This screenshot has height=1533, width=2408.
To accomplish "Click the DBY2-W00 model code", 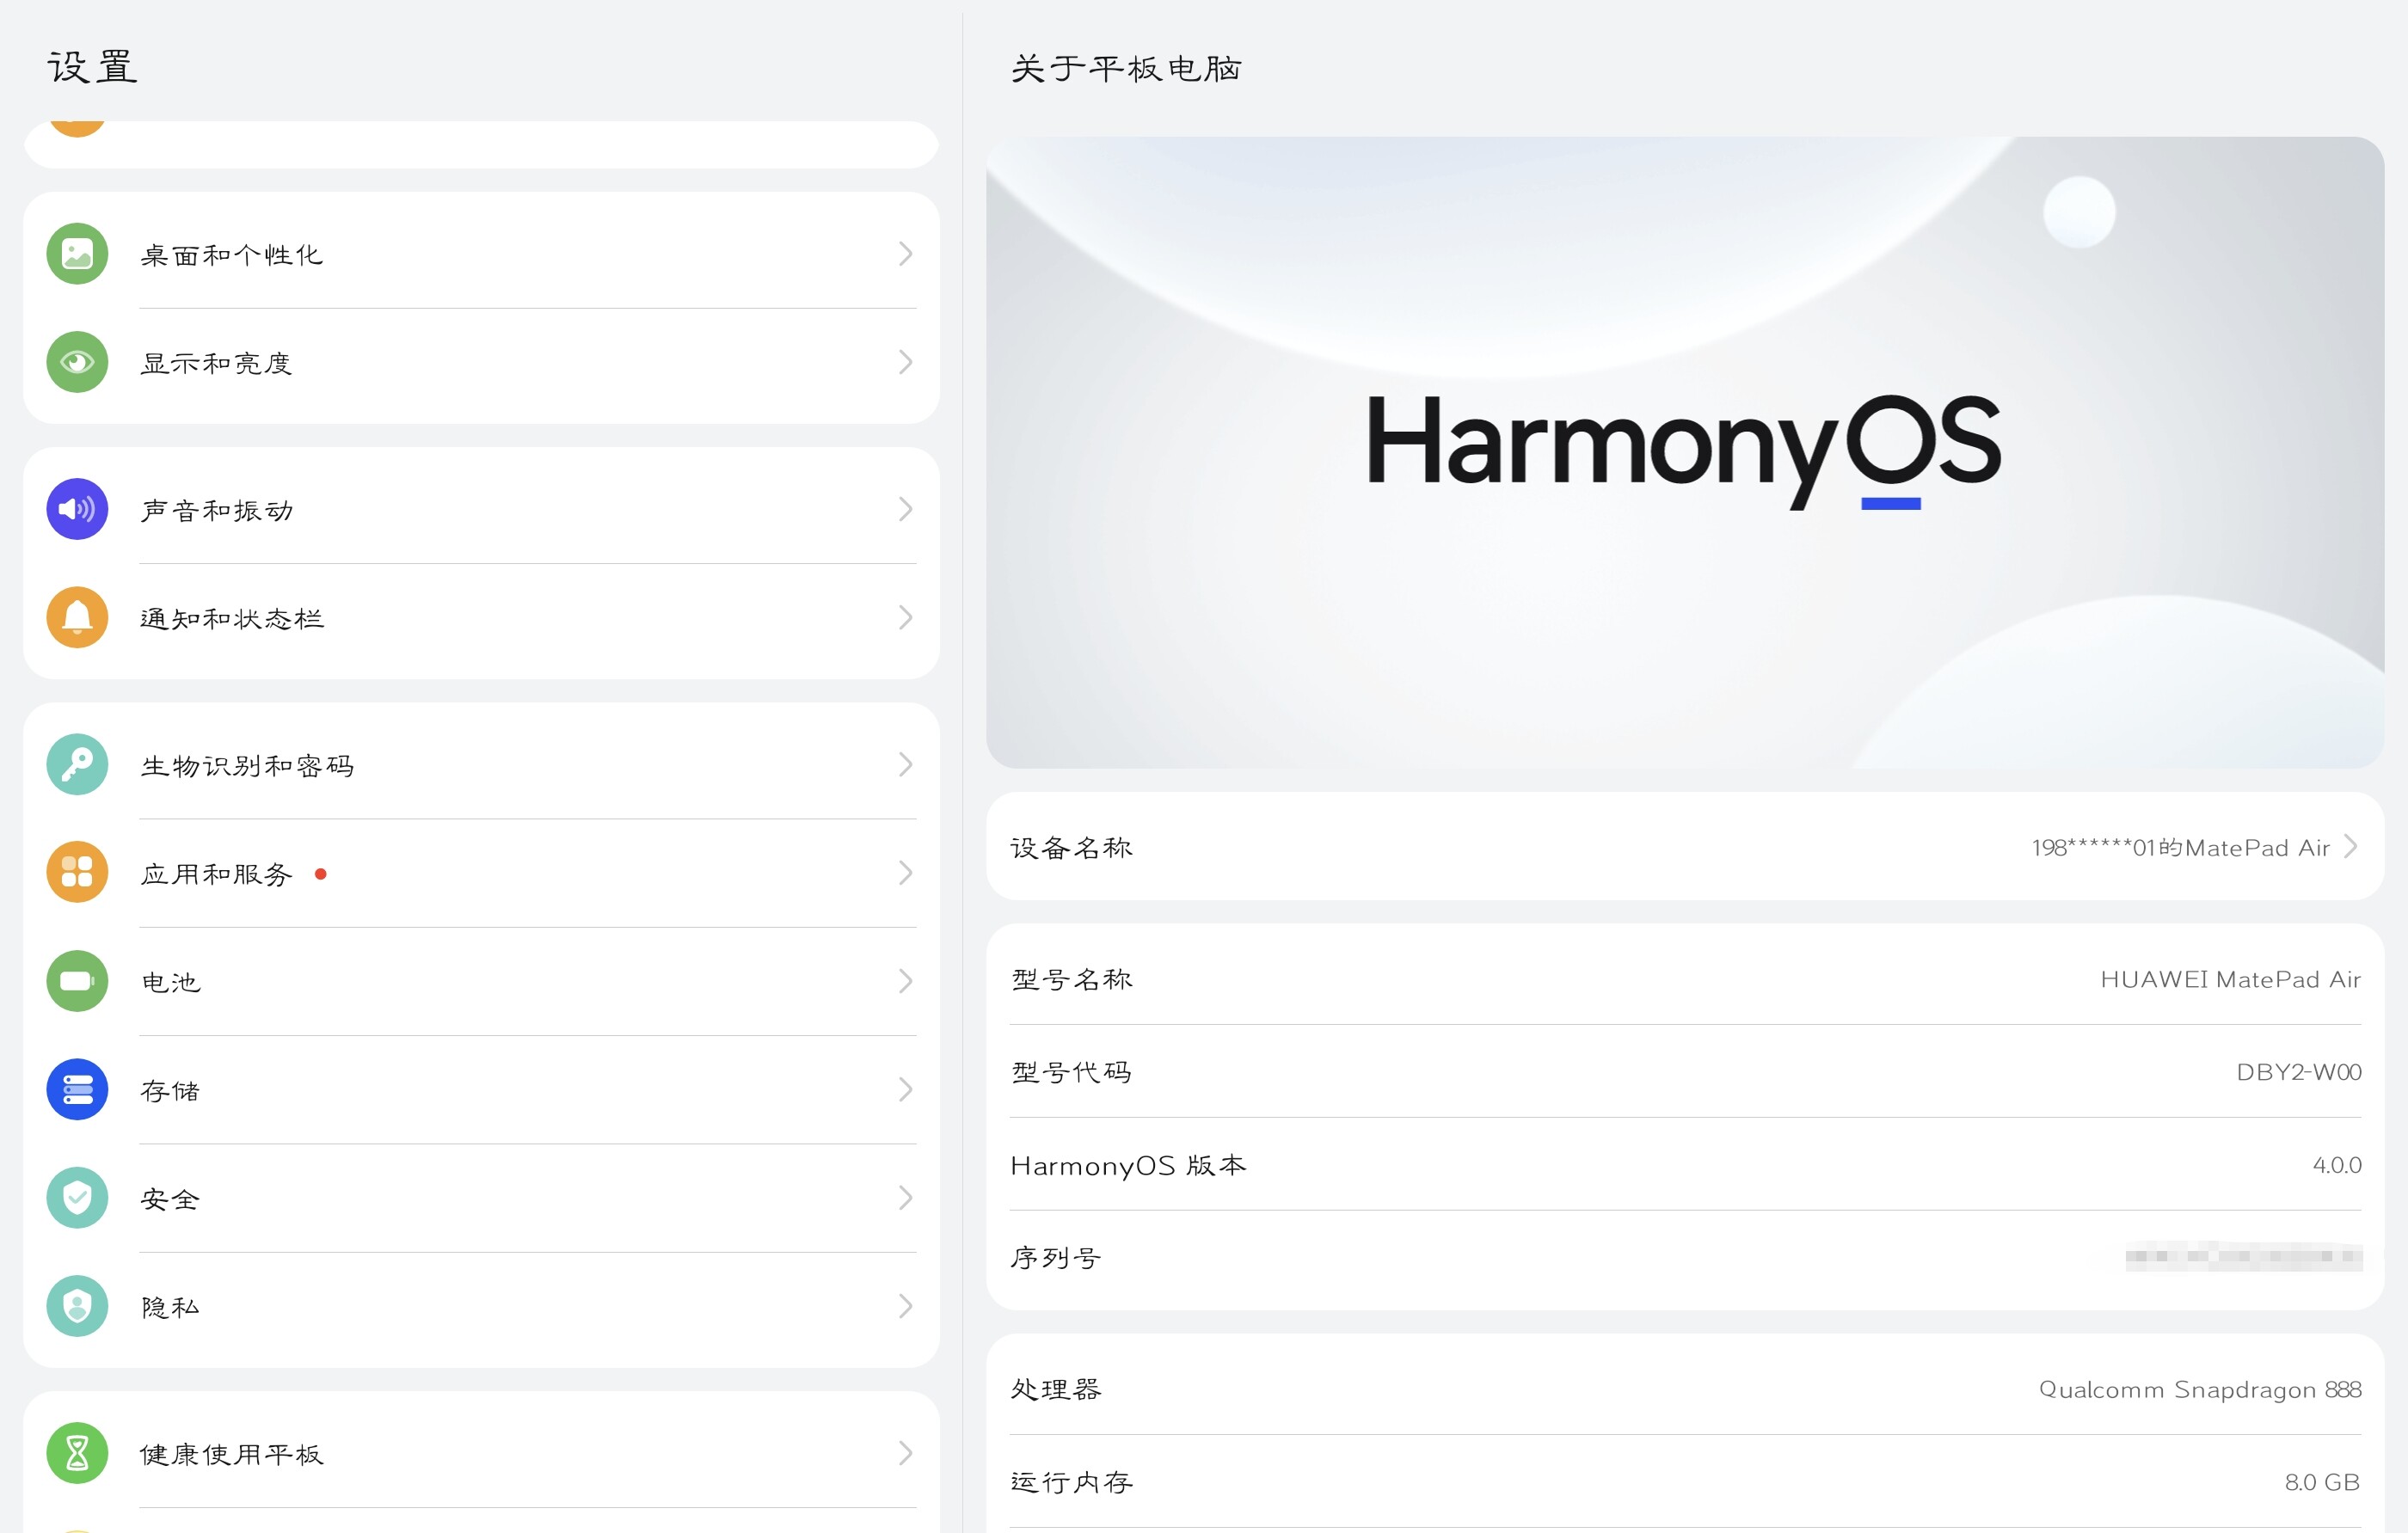I will [x=2299, y=1072].
